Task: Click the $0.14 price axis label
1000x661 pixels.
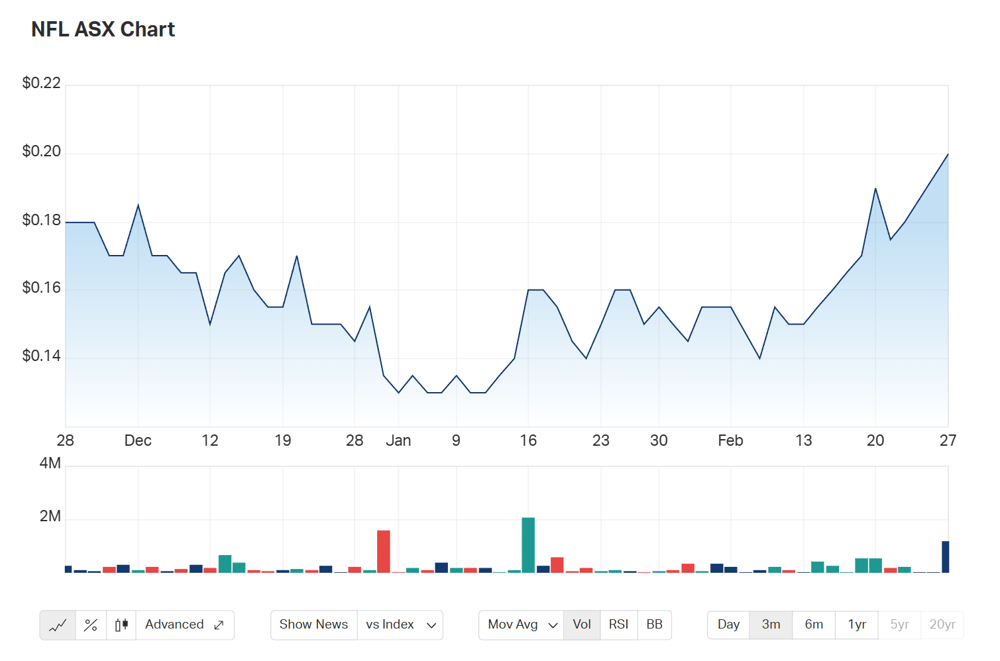Action: click(41, 356)
